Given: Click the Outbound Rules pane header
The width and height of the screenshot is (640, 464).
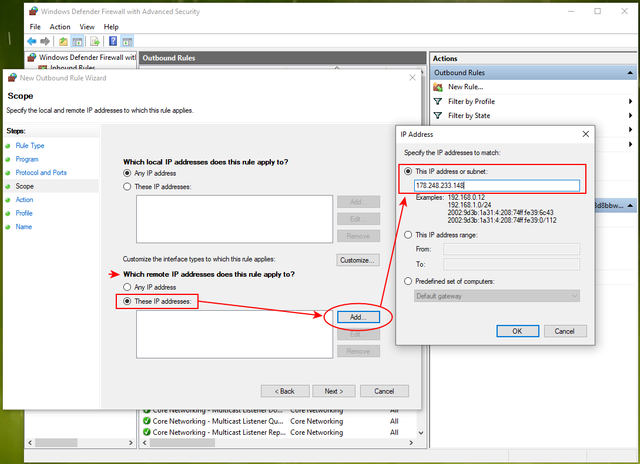Looking at the screenshot, I should pyautogui.click(x=282, y=58).
